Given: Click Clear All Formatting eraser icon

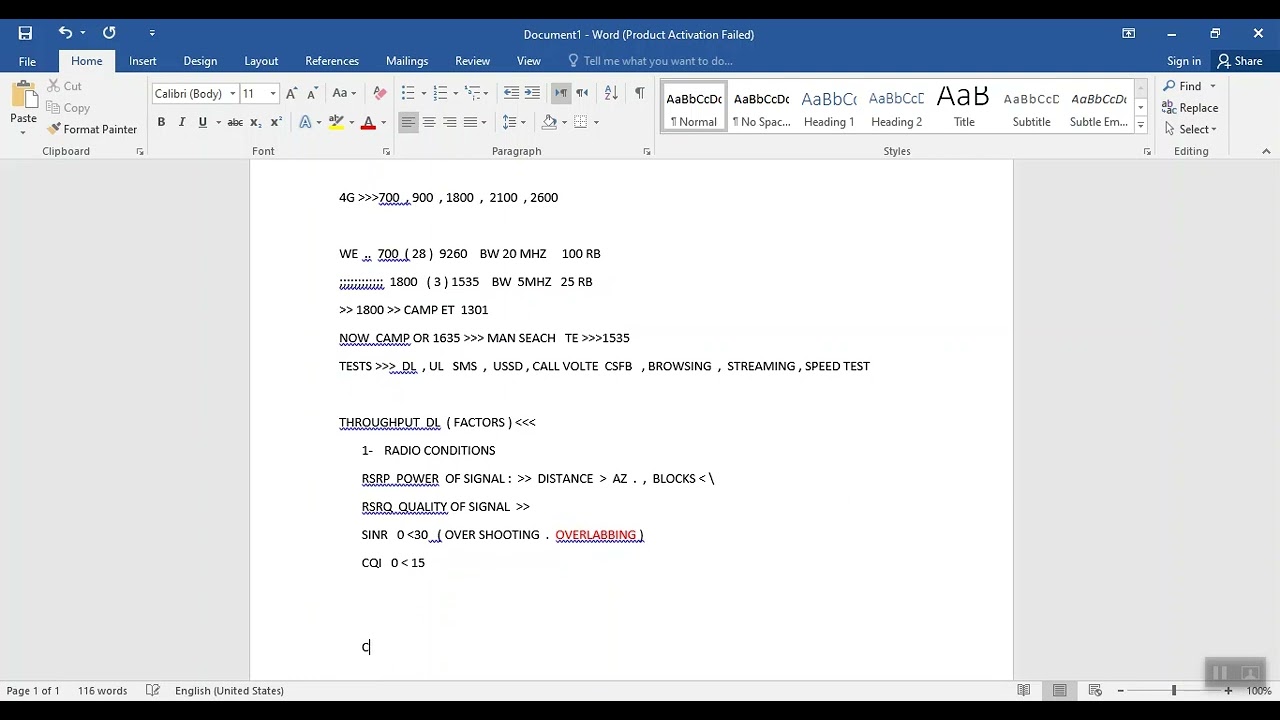Looking at the screenshot, I should tap(380, 93).
